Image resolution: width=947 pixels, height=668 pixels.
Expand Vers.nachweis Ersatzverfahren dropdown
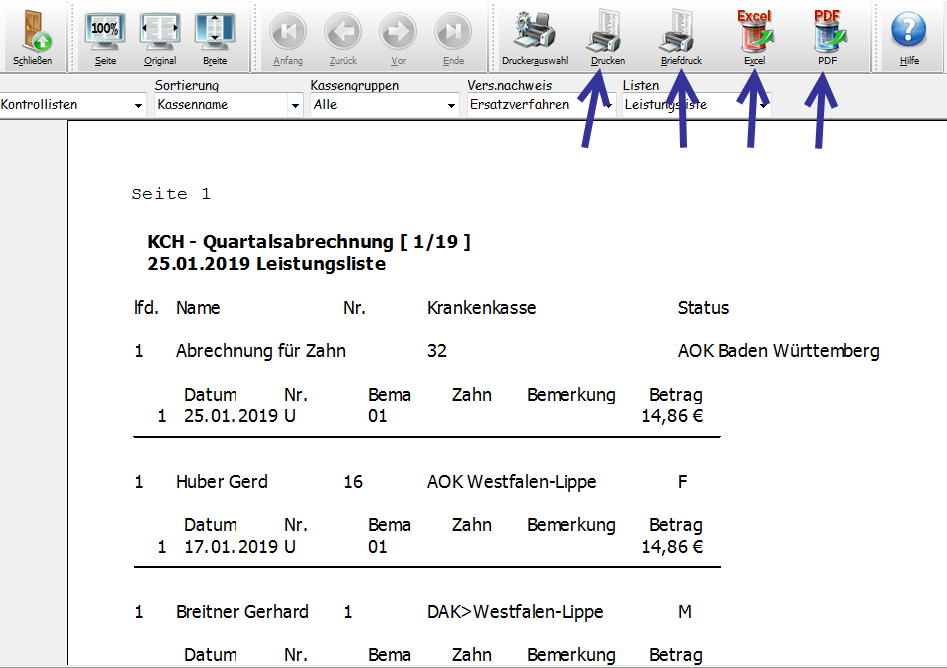coord(607,105)
